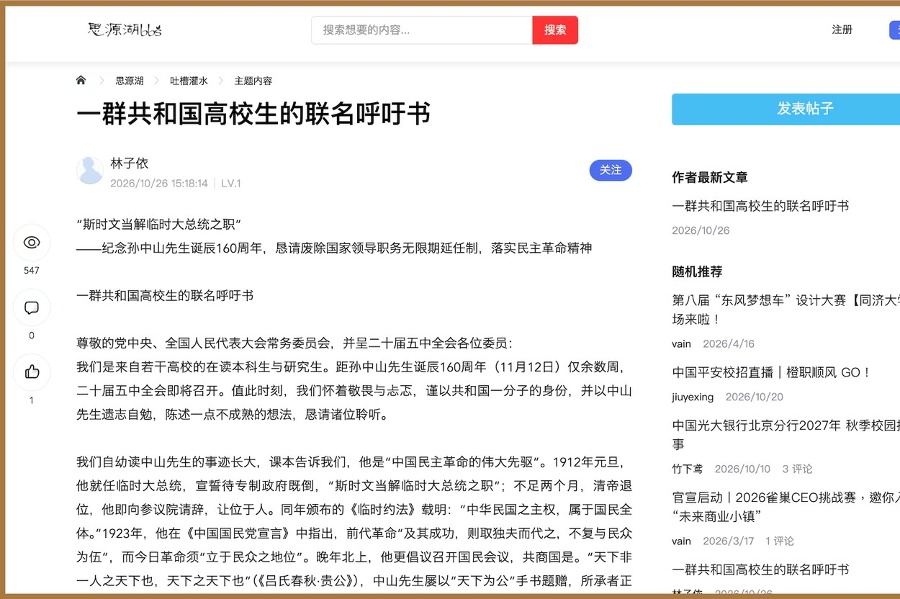Screen dimensions: 900x599
Task: Click the date 2026/10/20 beside jiuyexing
Action: [x=754, y=397]
